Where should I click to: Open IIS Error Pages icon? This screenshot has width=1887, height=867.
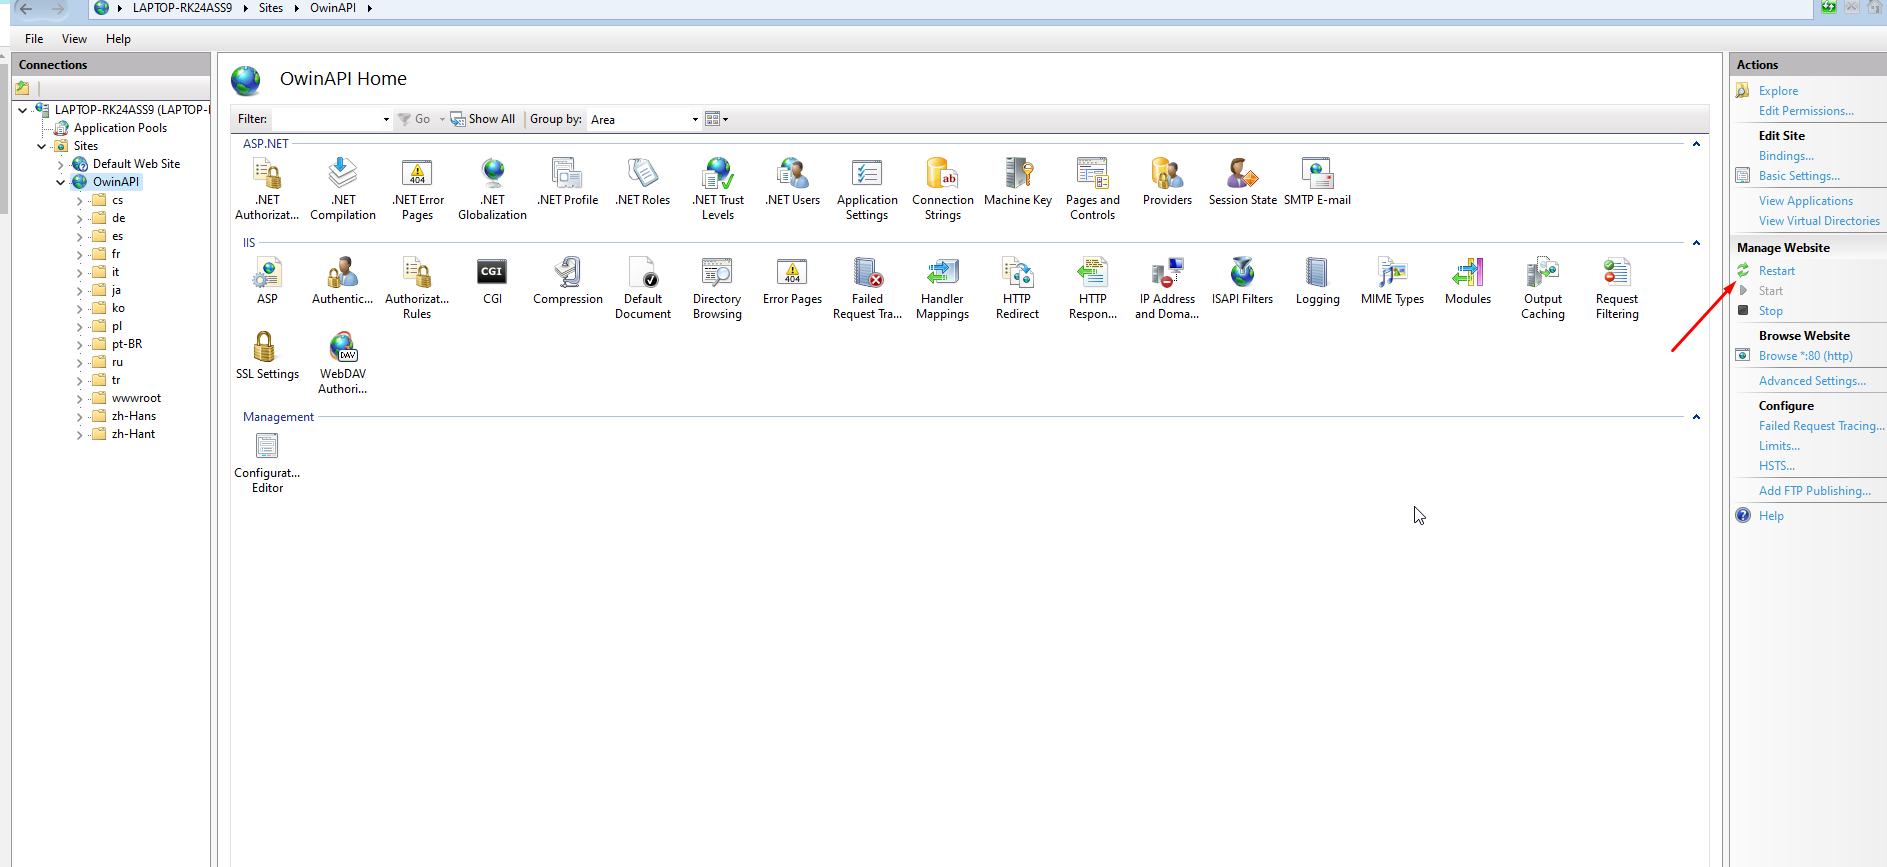pos(792,281)
